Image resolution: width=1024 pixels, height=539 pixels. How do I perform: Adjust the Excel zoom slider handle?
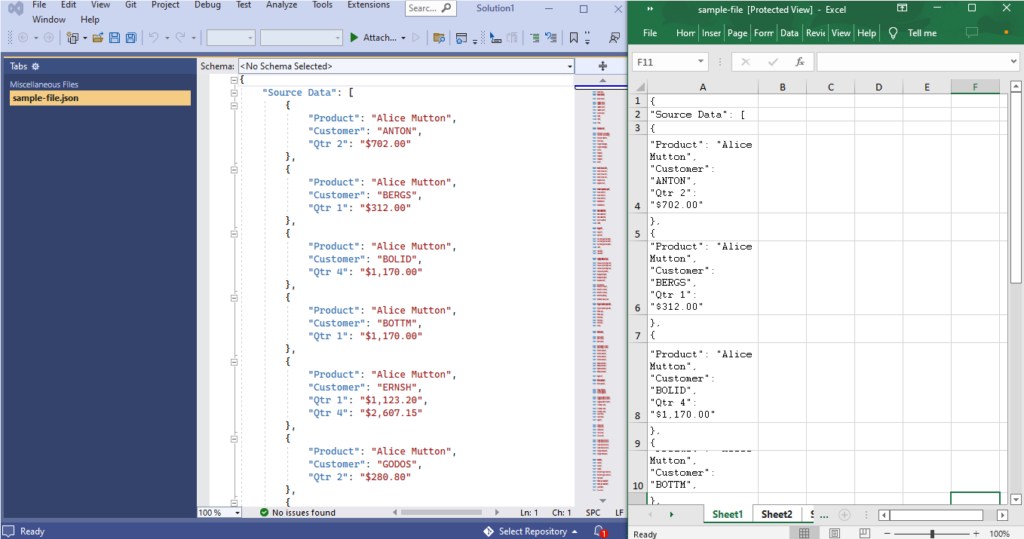932,533
